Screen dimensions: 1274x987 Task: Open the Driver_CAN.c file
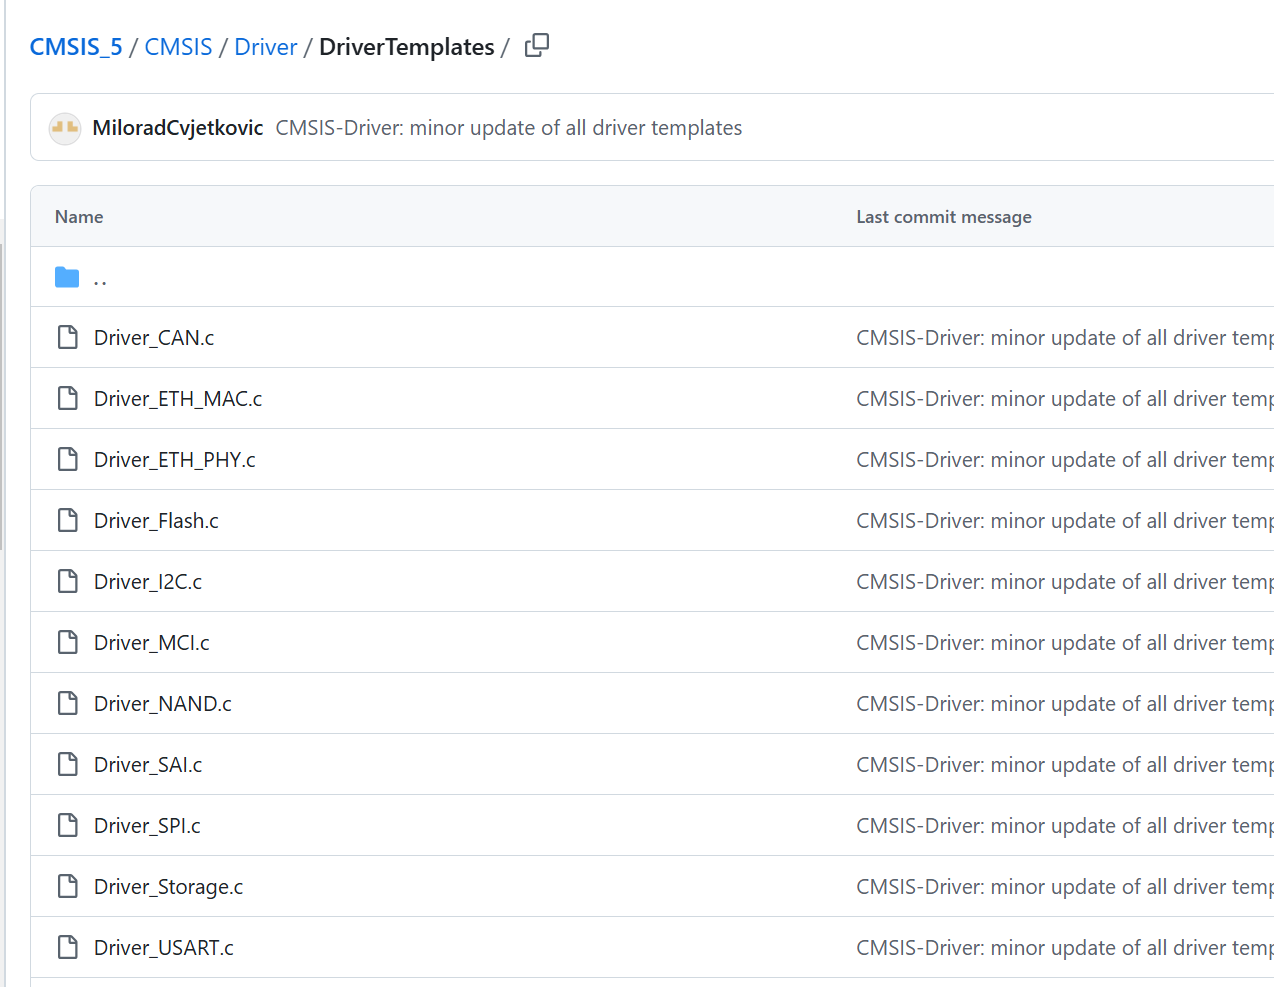[x=154, y=338]
